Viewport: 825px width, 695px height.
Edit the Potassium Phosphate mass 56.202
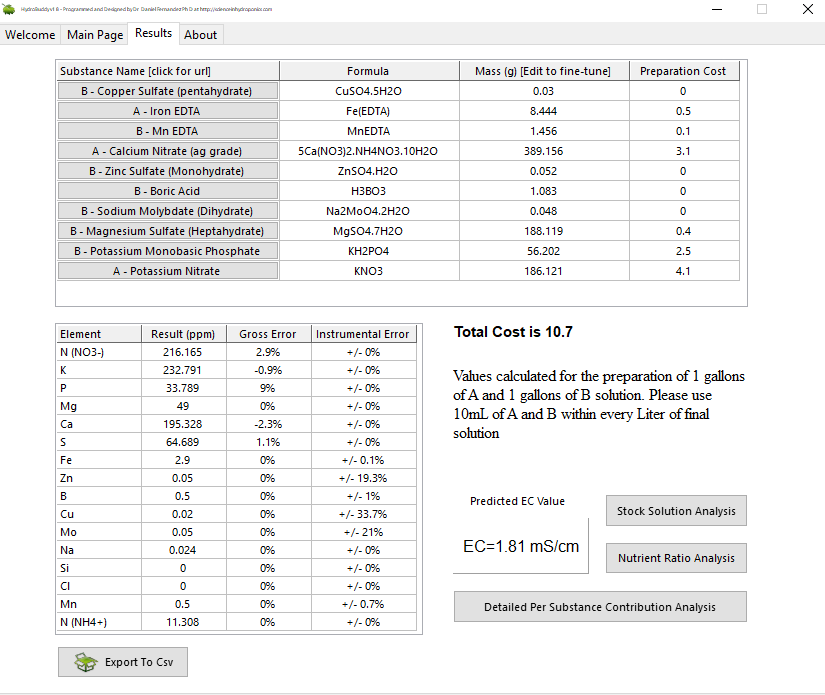544,251
